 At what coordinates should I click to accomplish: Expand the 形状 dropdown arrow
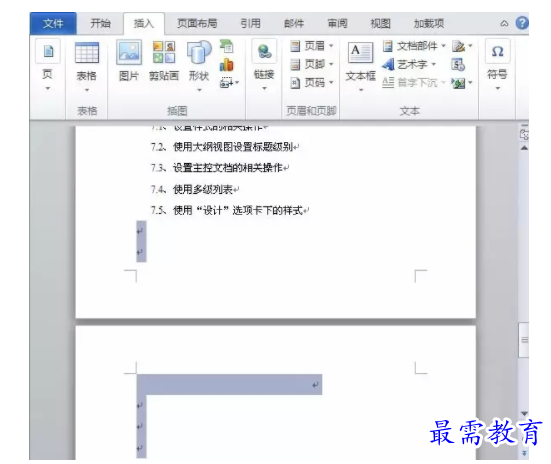coord(199,90)
